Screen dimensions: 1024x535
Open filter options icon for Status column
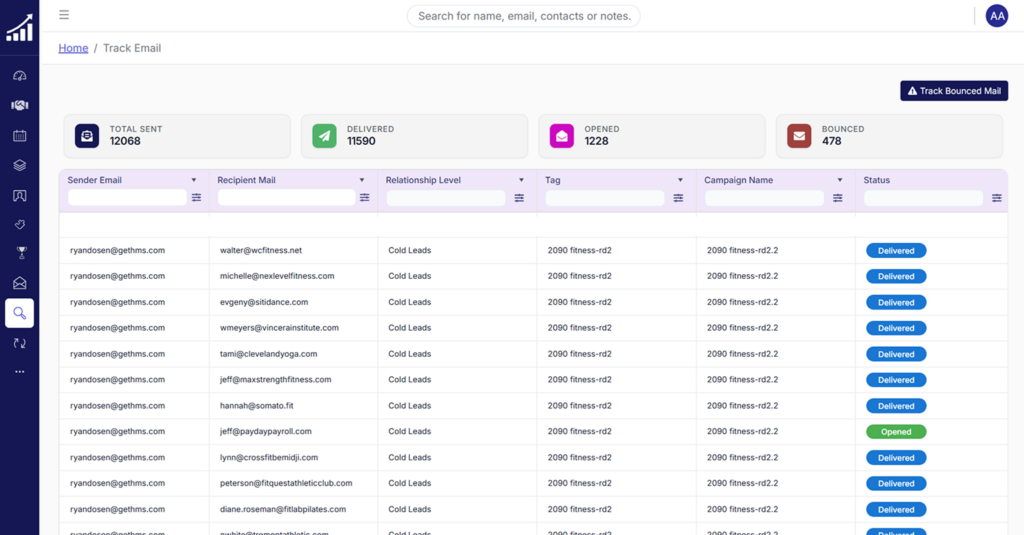pyautogui.click(x=996, y=198)
